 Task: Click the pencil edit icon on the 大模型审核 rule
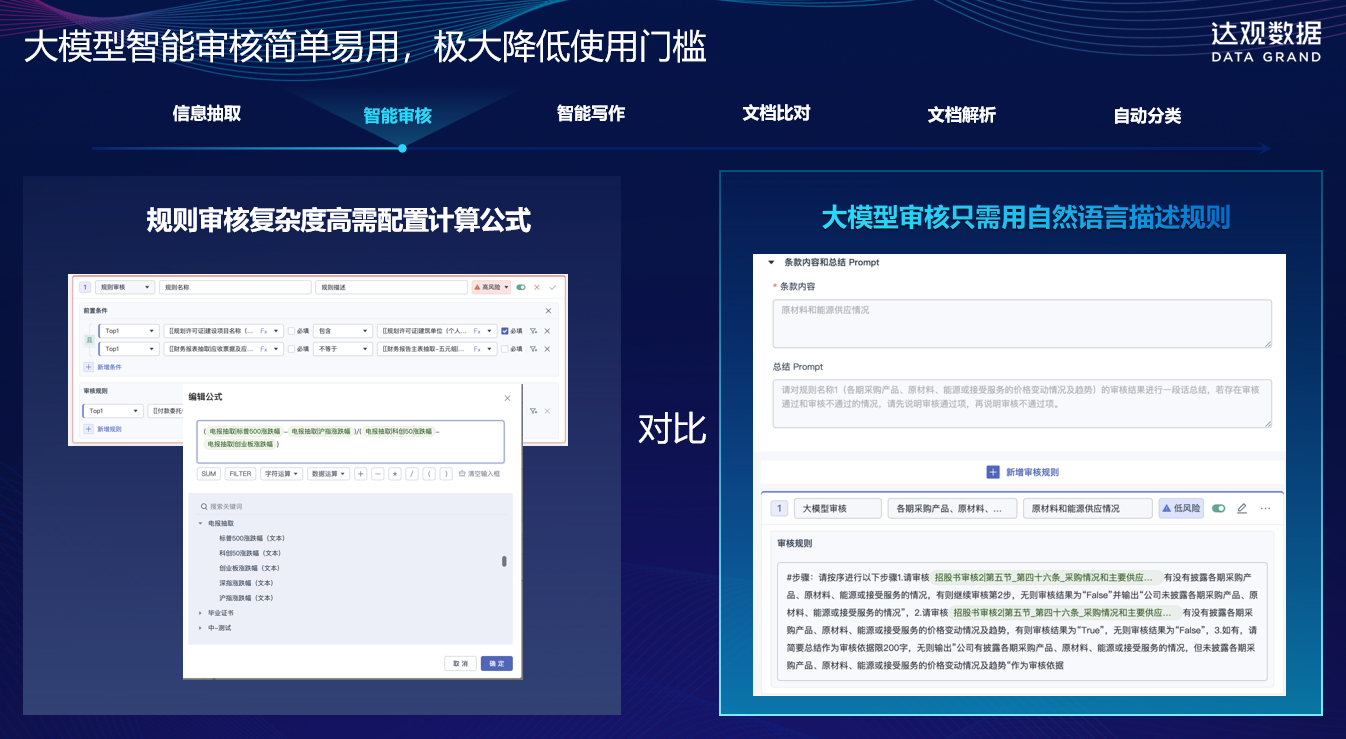(1242, 508)
